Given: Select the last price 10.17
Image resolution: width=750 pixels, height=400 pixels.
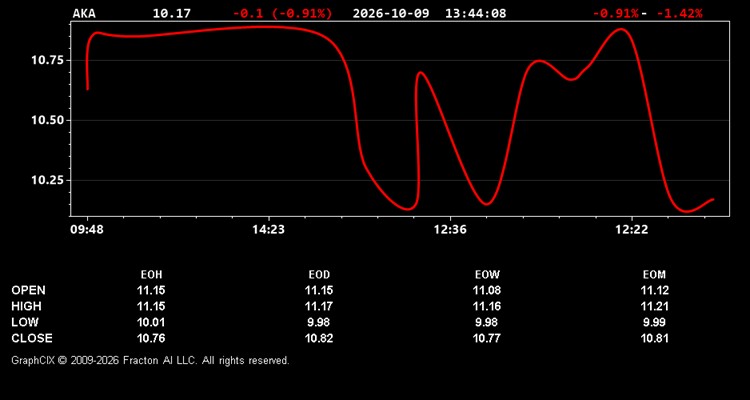Looking at the screenshot, I should (x=171, y=13).
